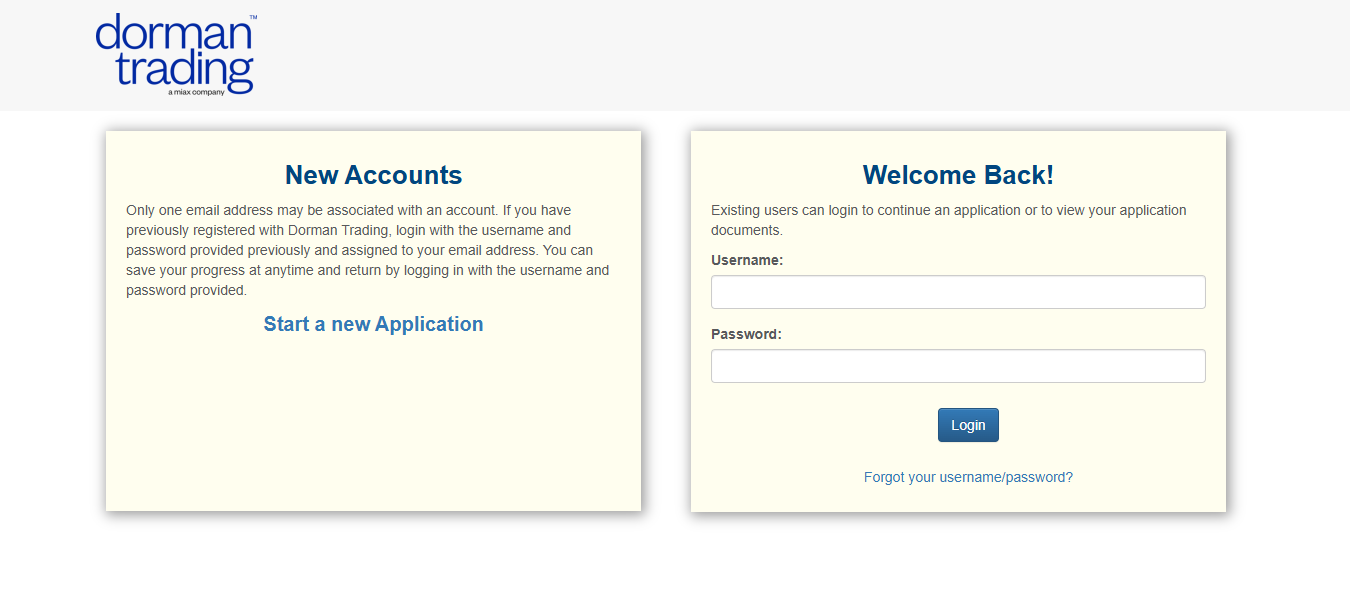This screenshot has height=598, width=1350.
Task: Focus the Password input field
Action: click(957, 366)
